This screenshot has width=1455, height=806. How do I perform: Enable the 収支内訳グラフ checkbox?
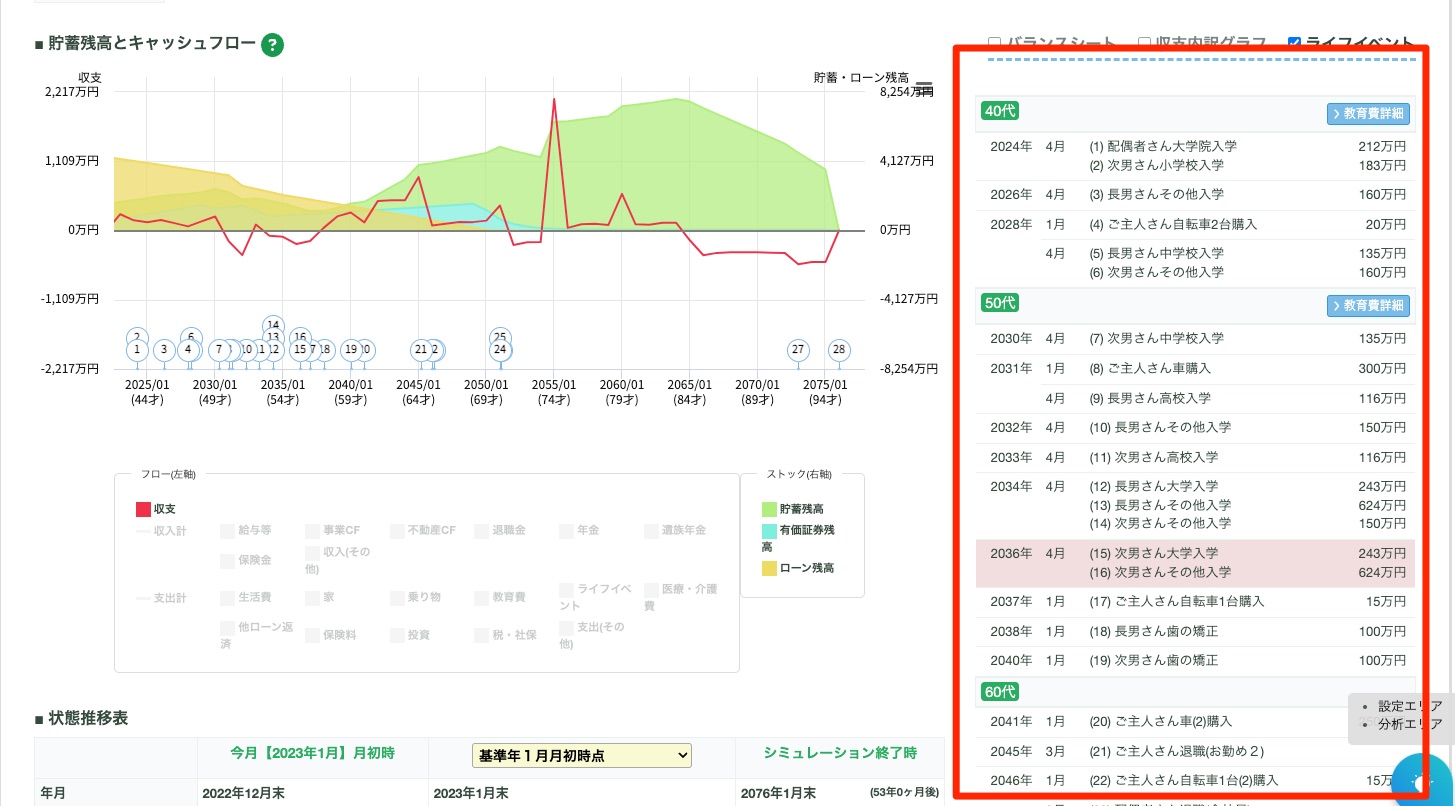[1145, 43]
